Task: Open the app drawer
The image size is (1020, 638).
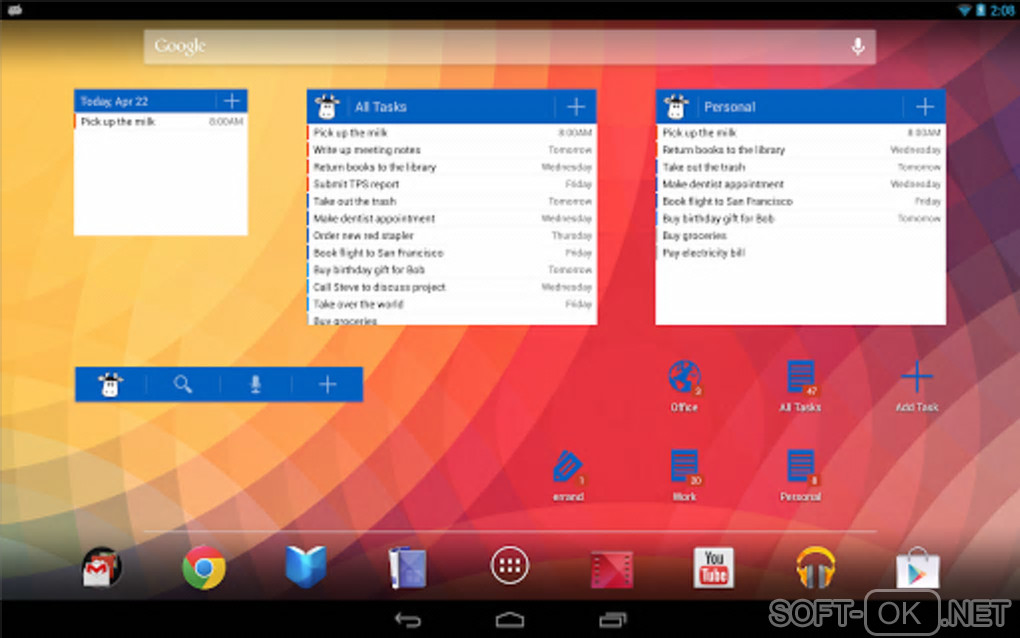Action: point(509,566)
